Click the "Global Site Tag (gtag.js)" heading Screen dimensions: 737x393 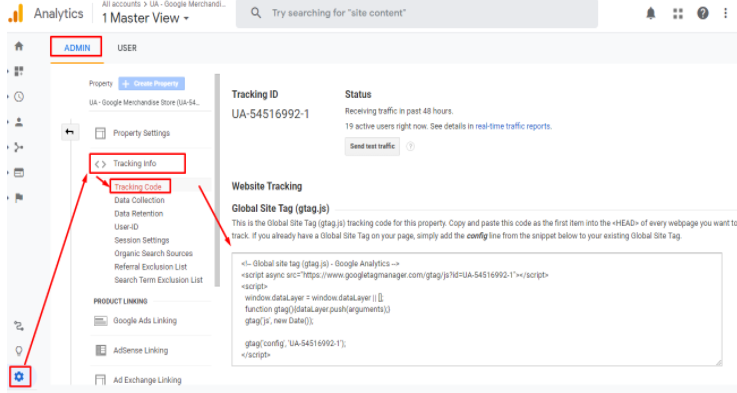point(280,209)
